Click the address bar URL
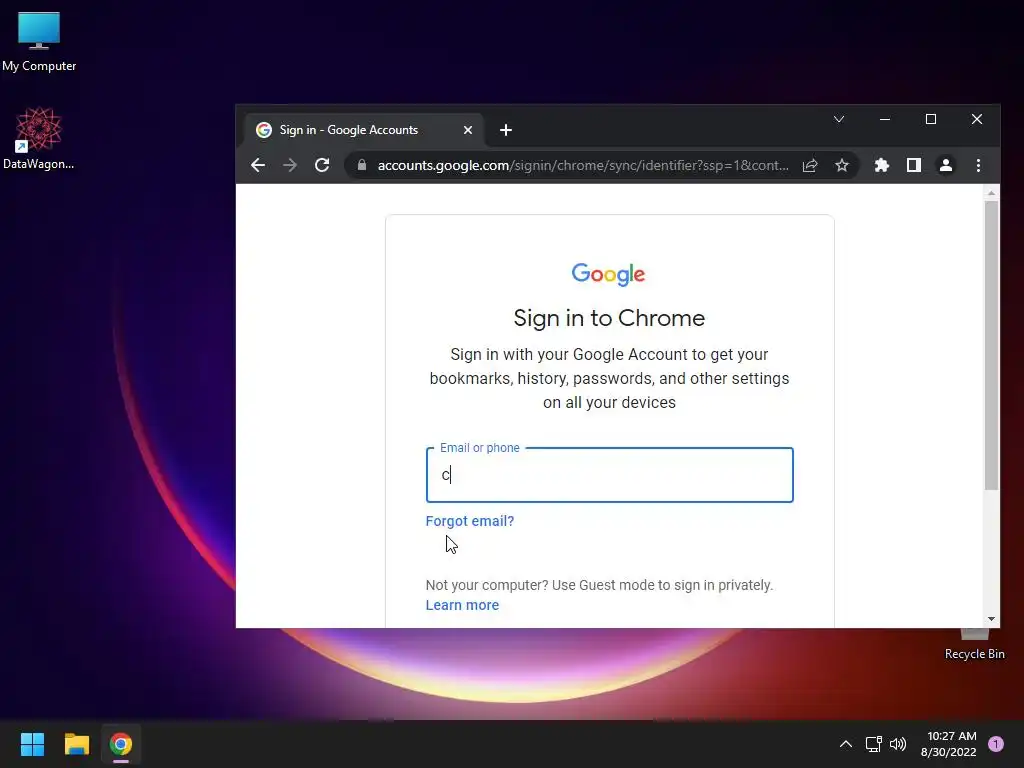1024x768 pixels. click(x=583, y=165)
